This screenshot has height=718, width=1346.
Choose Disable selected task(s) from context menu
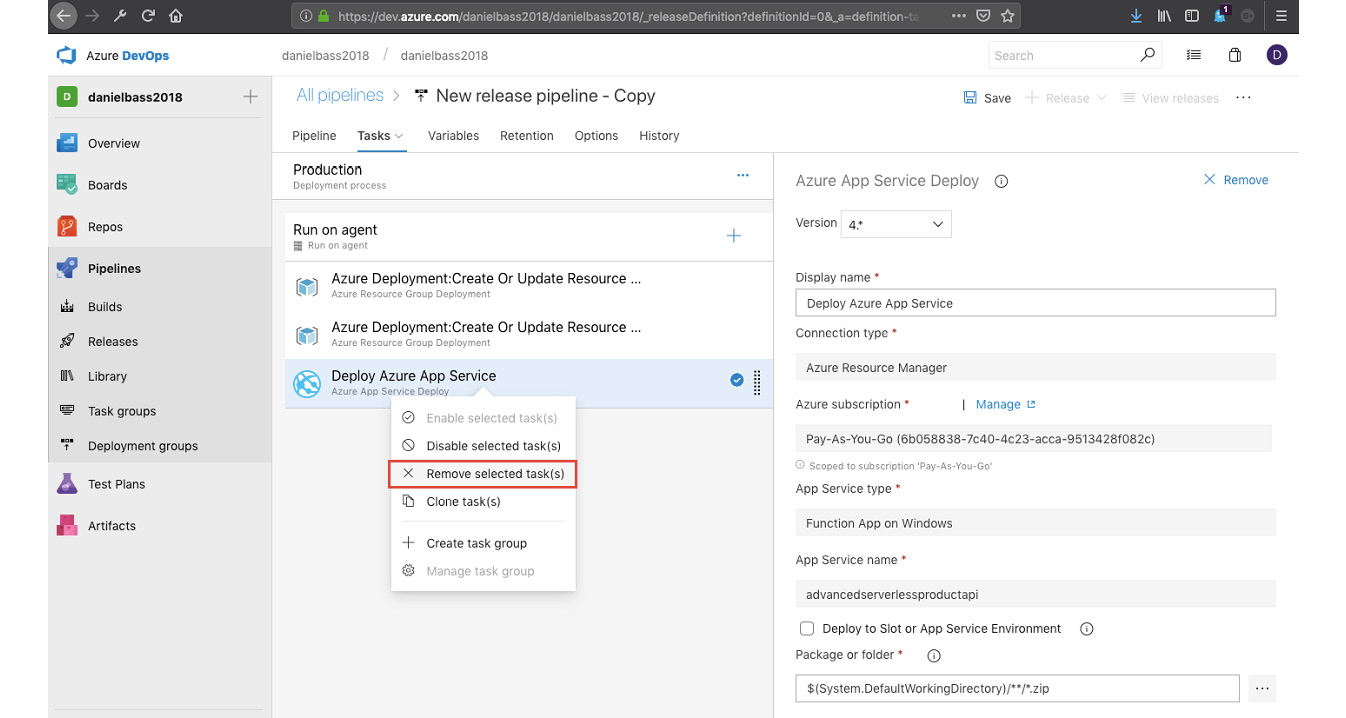coord(483,446)
